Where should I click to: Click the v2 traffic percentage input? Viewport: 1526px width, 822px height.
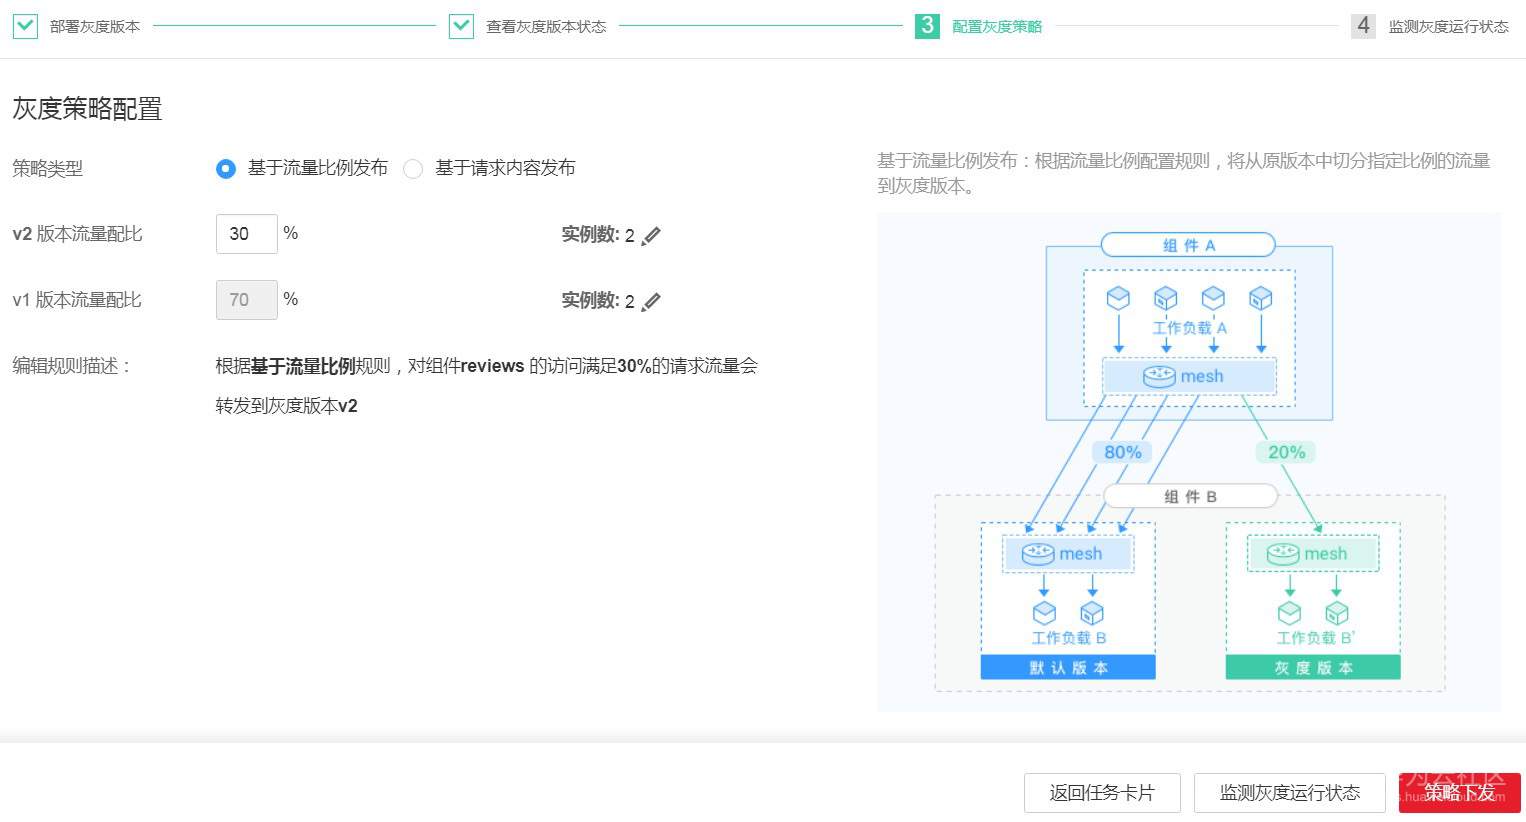(247, 234)
